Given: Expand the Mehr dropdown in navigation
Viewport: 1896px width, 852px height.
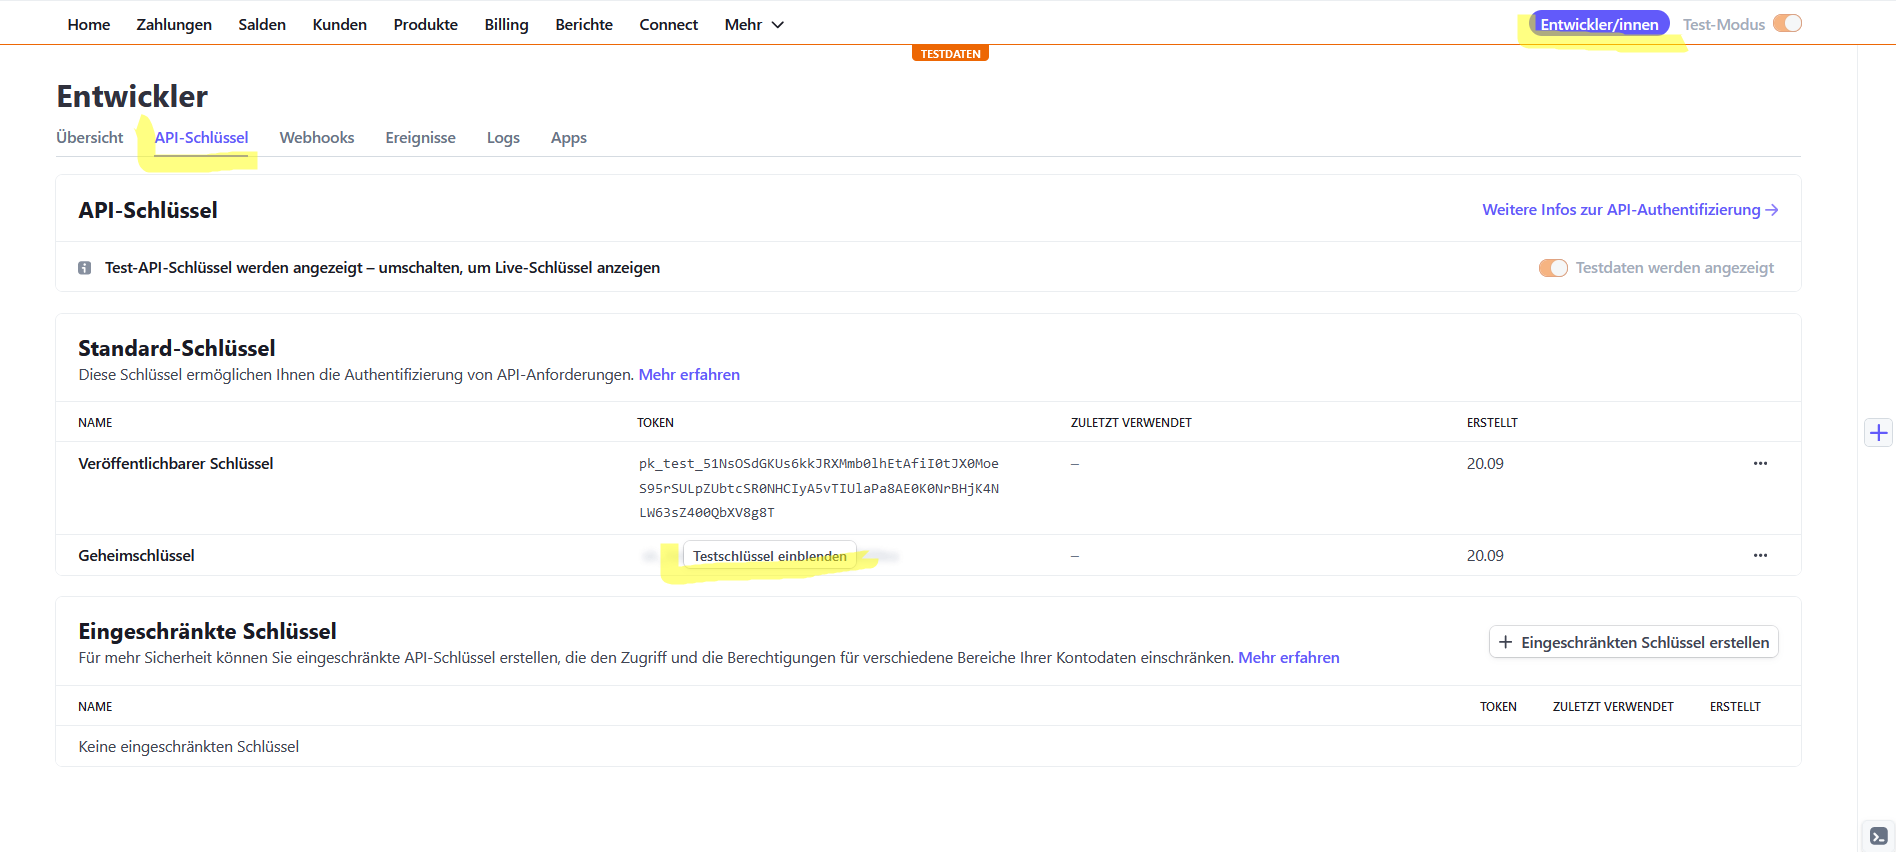Looking at the screenshot, I should tap(754, 24).
